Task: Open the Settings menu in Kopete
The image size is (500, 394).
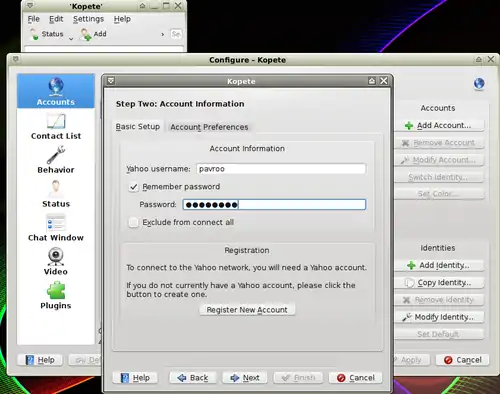Action: (88, 19)
